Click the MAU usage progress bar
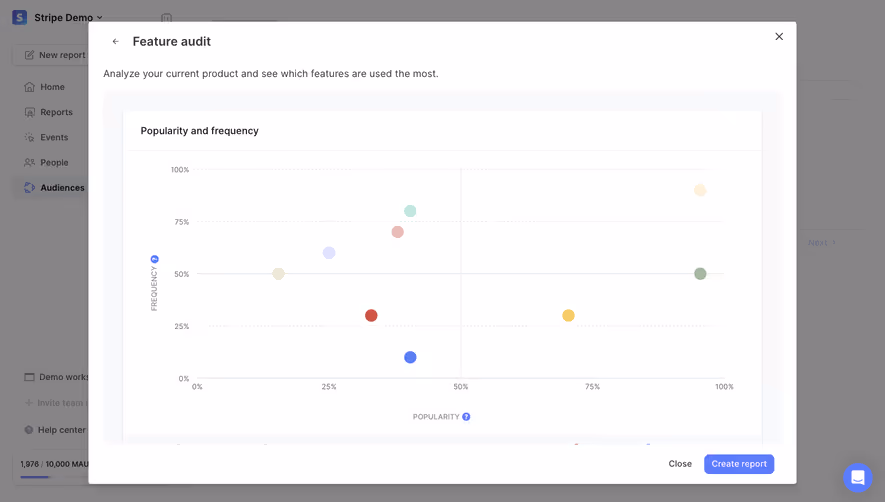Image resolution: width=885 pixels, height=502 pixels. pyautogui.click(x=54, y=477)
